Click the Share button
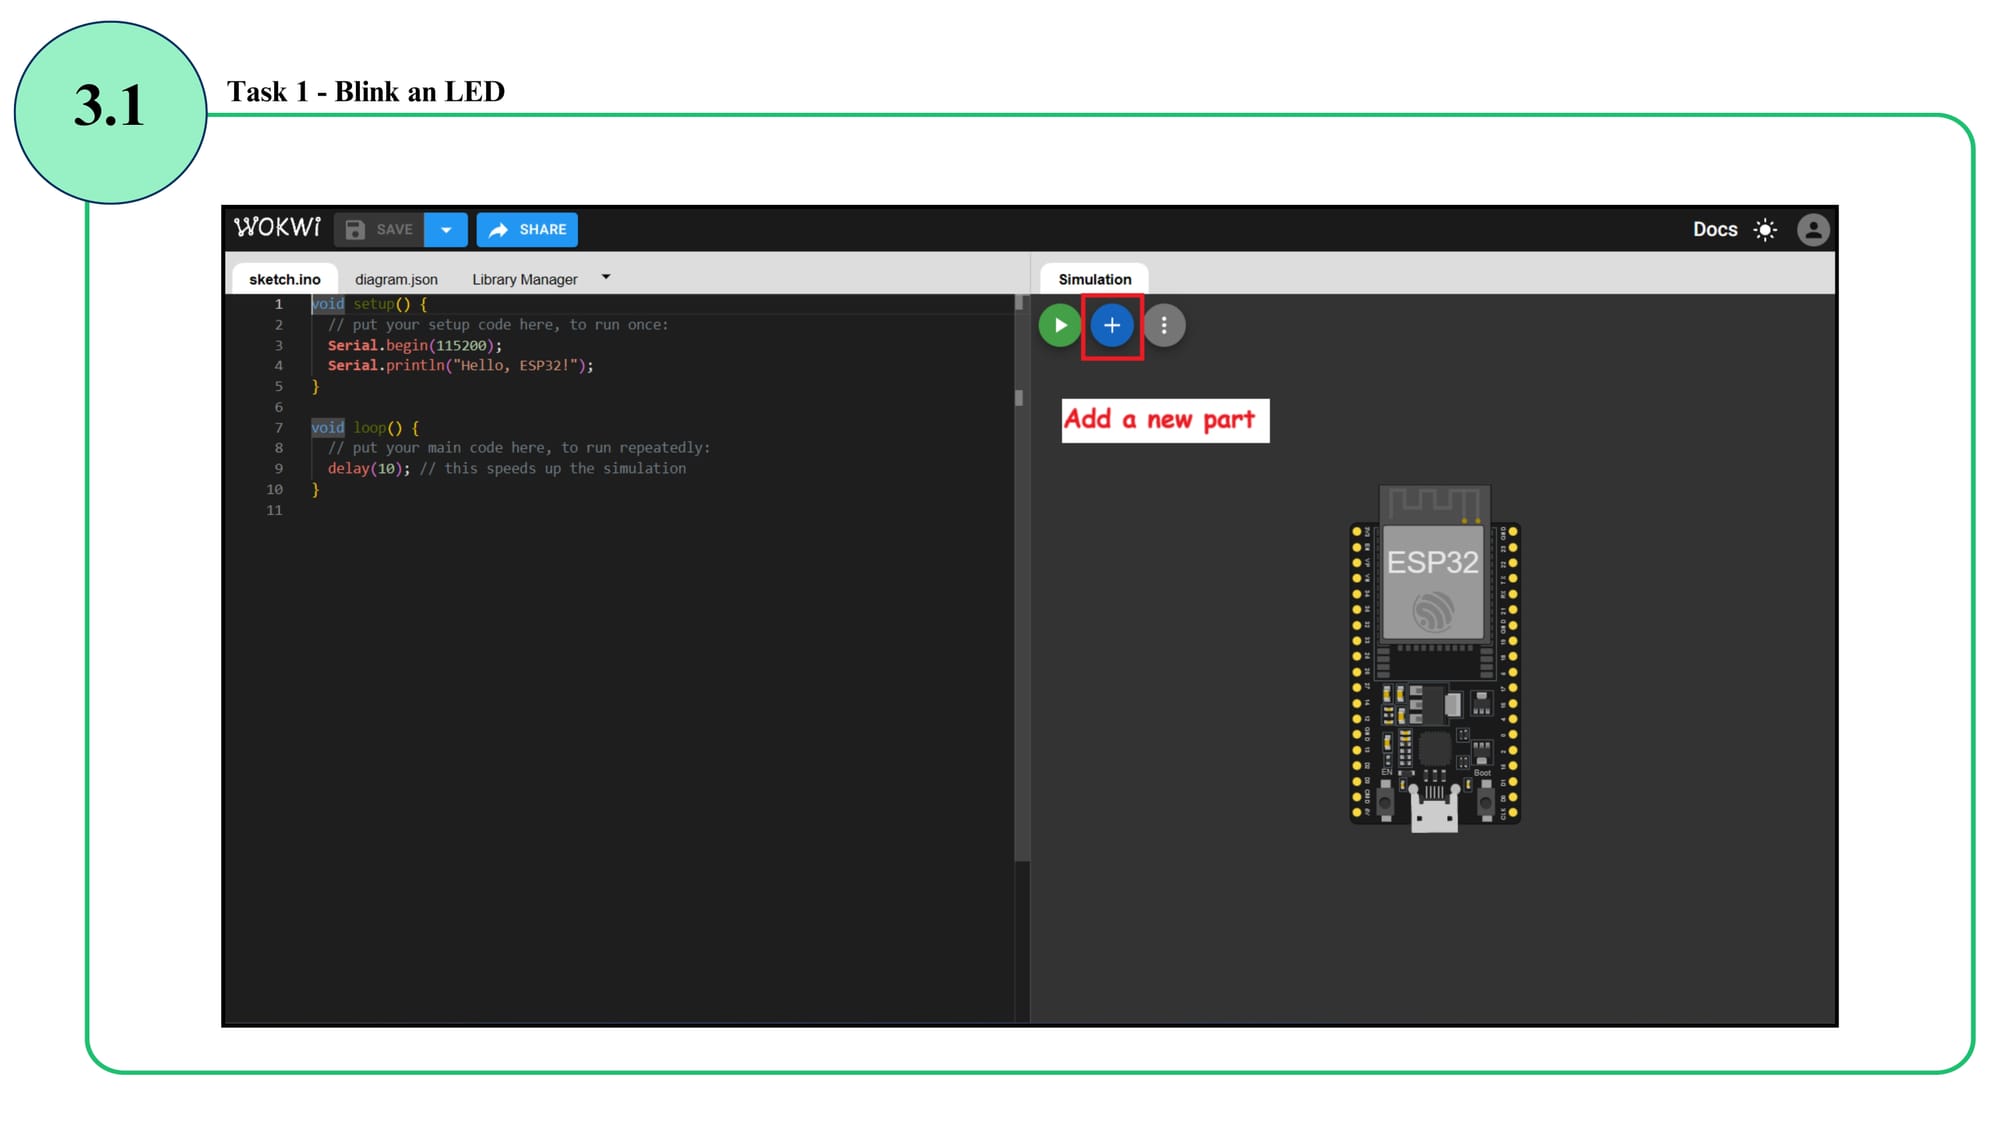Viewport: 2000px width, 1125px height. point(527,230)
